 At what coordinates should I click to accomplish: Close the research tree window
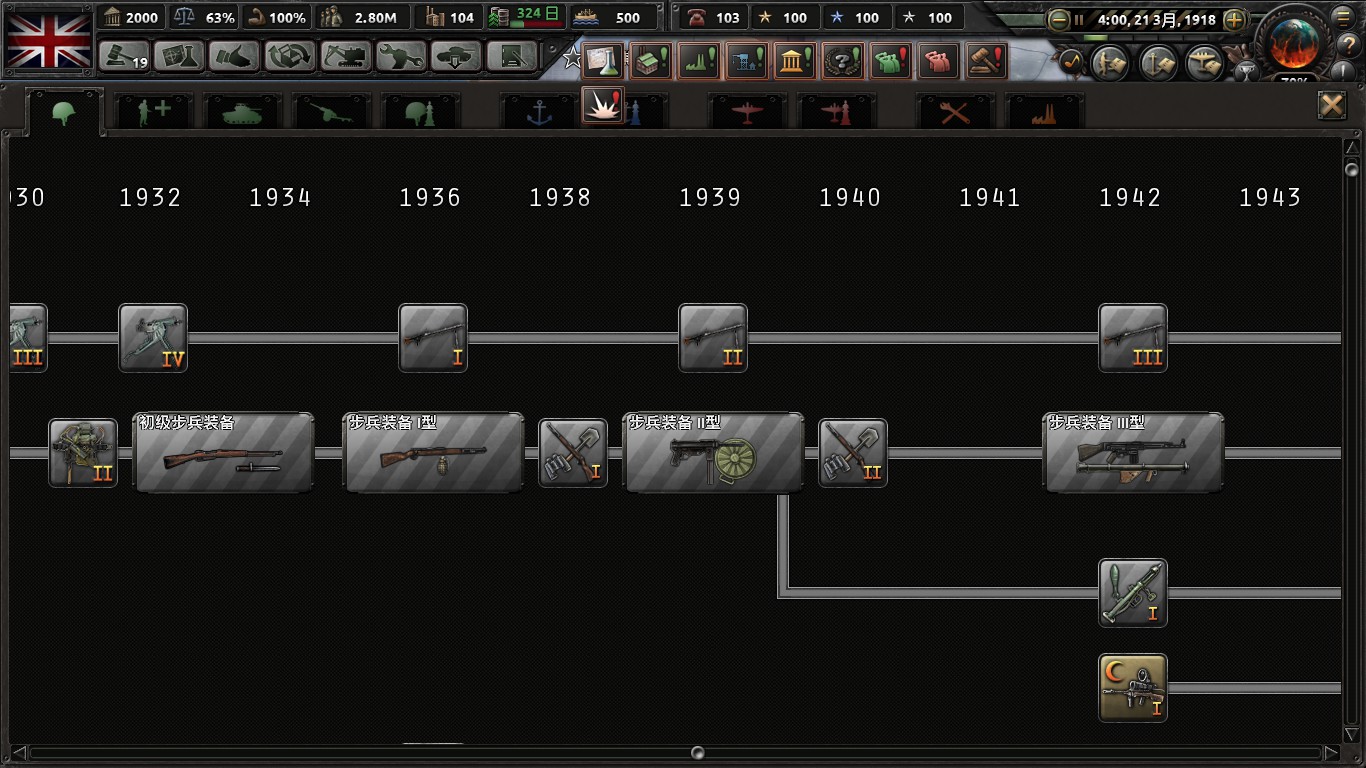coord(1331,105)
